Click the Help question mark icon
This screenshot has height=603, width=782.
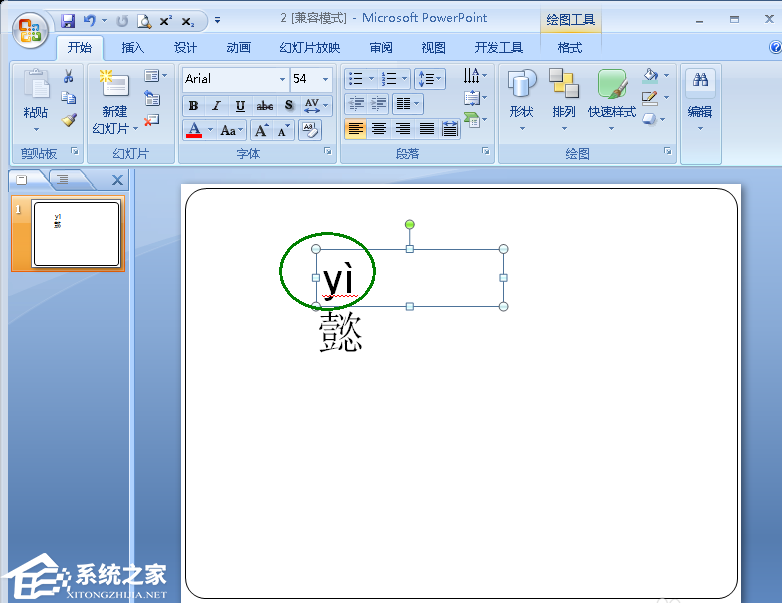[x=775, y=47]
